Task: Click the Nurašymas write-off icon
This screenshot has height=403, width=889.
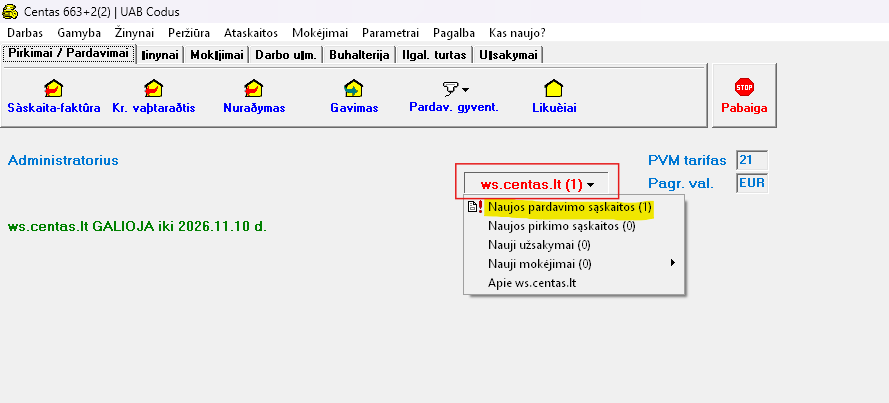Action: 253,88
